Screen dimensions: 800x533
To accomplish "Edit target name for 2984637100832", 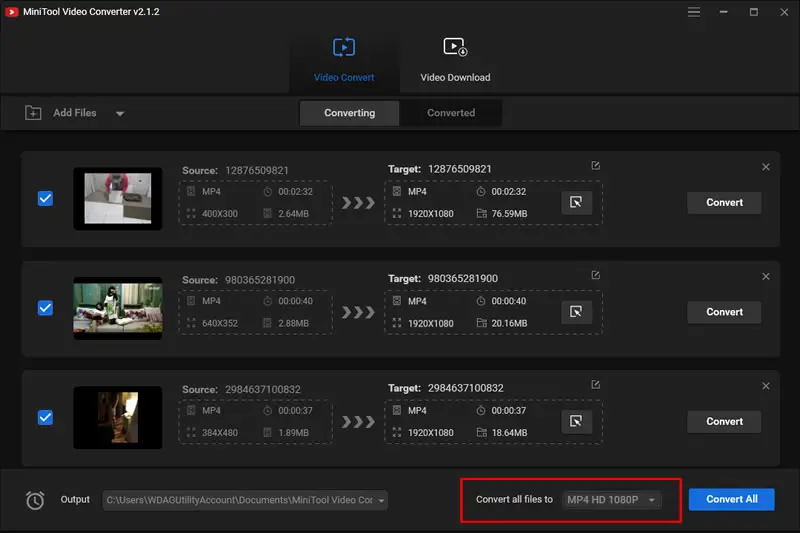I will tap(595, 385).
